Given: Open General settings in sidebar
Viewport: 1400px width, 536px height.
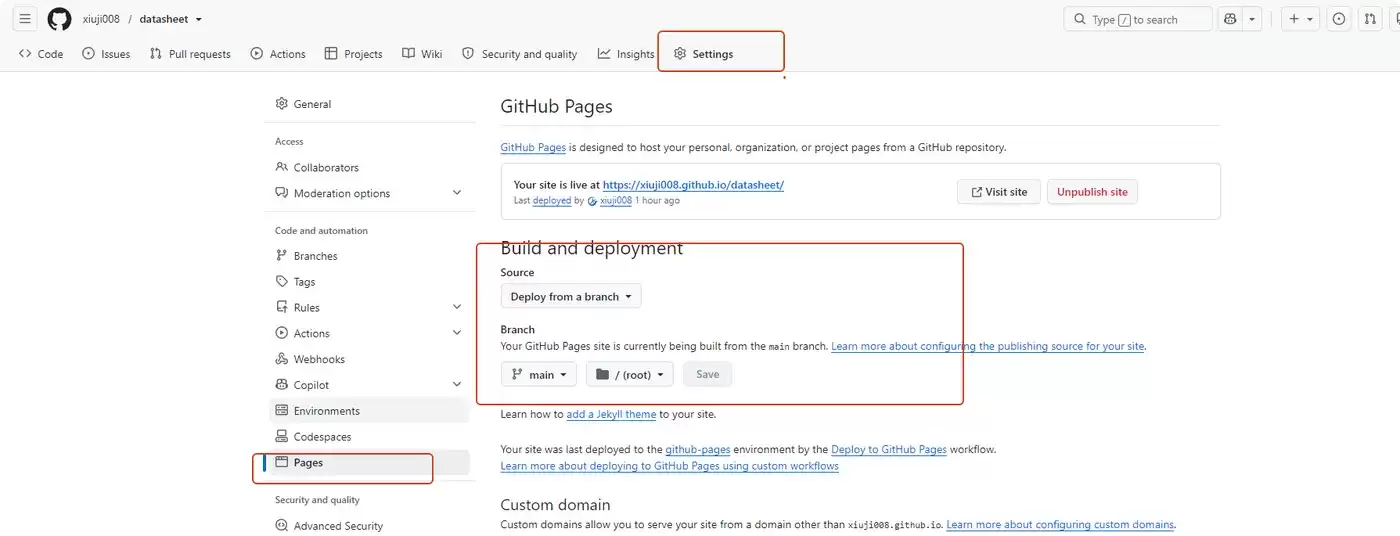Looking at the screenshot, I should 369,104.
